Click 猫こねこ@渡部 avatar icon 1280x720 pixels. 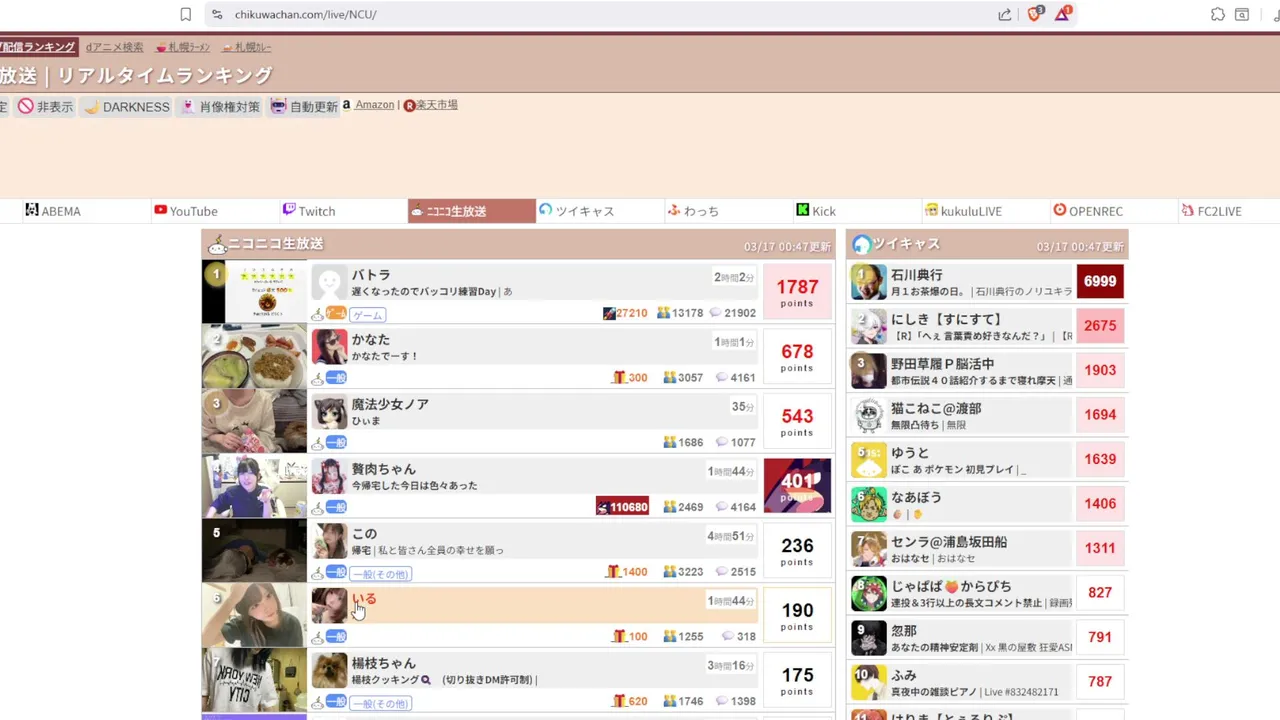point(868,415)
